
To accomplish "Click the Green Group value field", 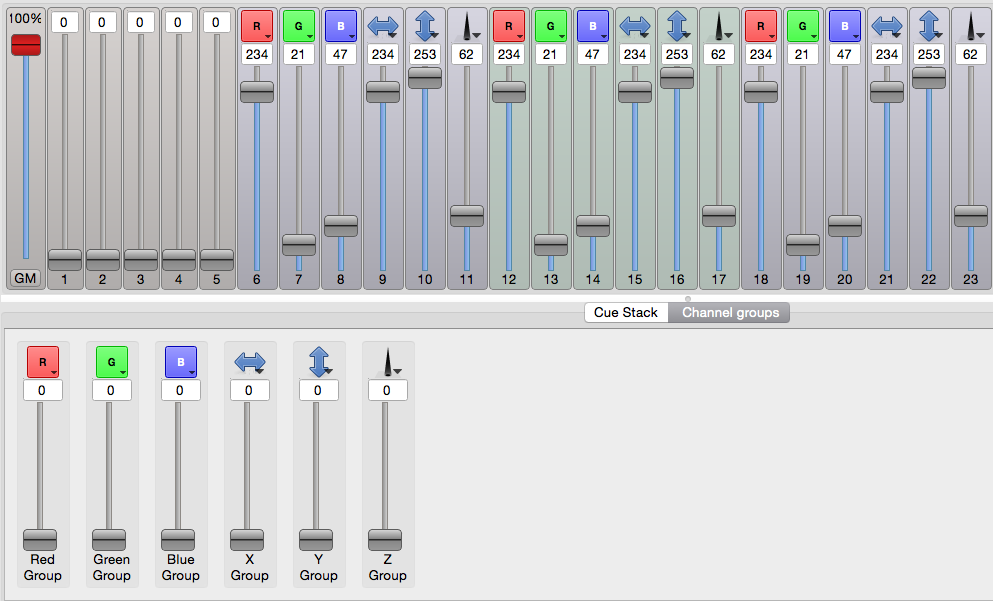I will 111,390.
